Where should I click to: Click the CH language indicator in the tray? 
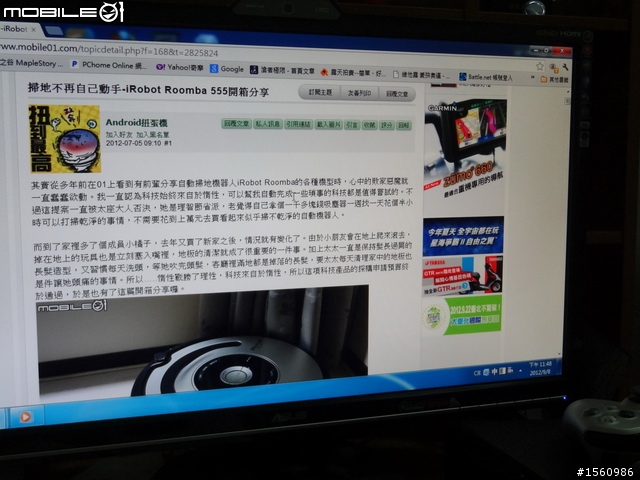pyautogui.click(x=477, y=373)
